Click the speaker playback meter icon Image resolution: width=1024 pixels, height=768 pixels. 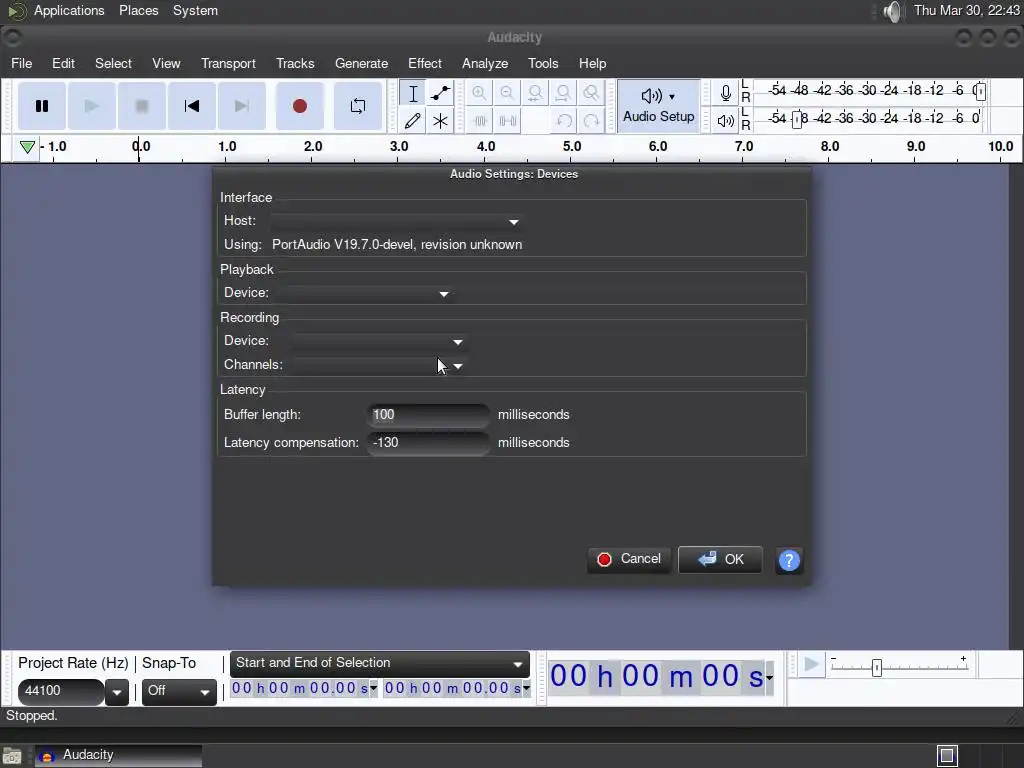pos(726,121)
